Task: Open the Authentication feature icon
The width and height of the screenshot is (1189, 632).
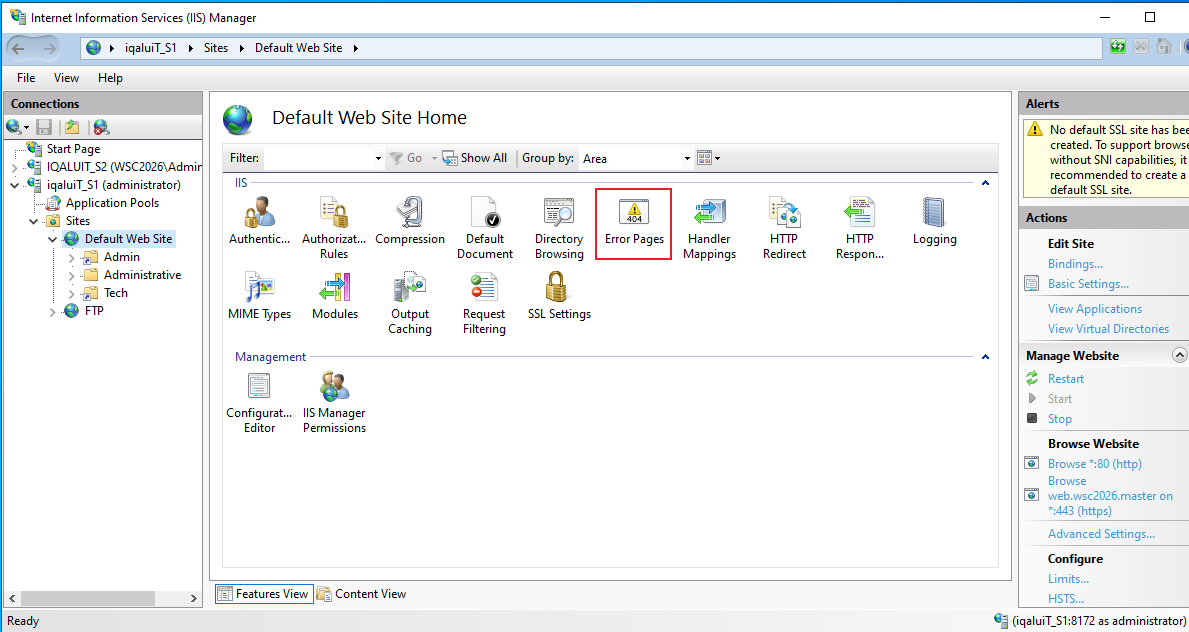Action: (259, 222)
